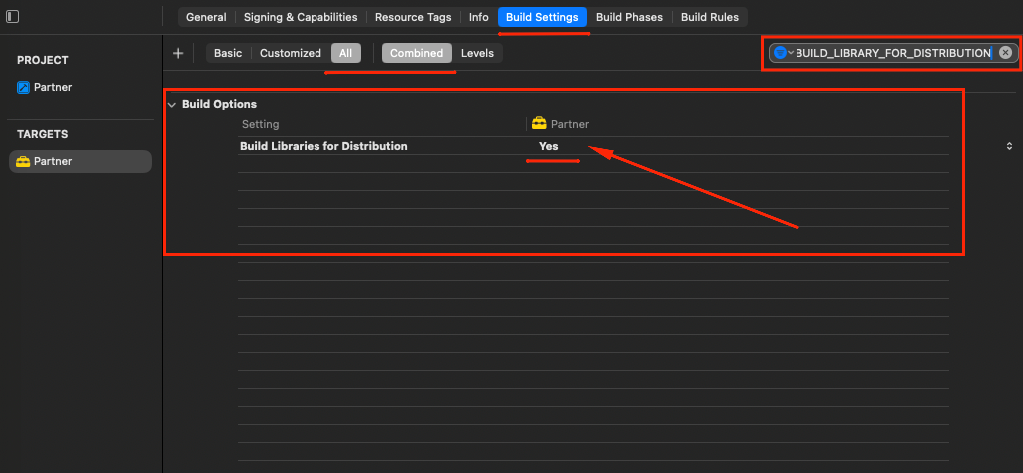The height and width of the screenshot is (473, 1023).
Task: Select the Build Settings tab
Action: click(542, 17)
